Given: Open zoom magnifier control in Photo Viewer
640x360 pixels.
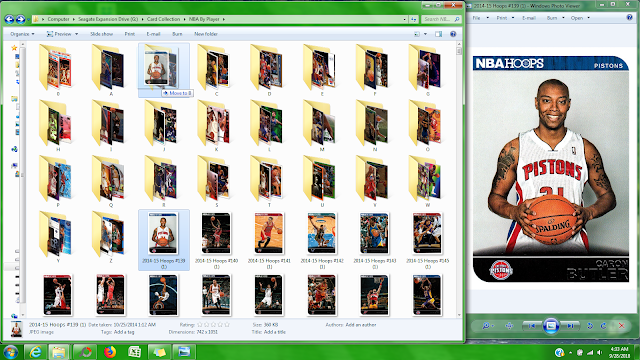Looking at the screenshot, I should point(487,326).
